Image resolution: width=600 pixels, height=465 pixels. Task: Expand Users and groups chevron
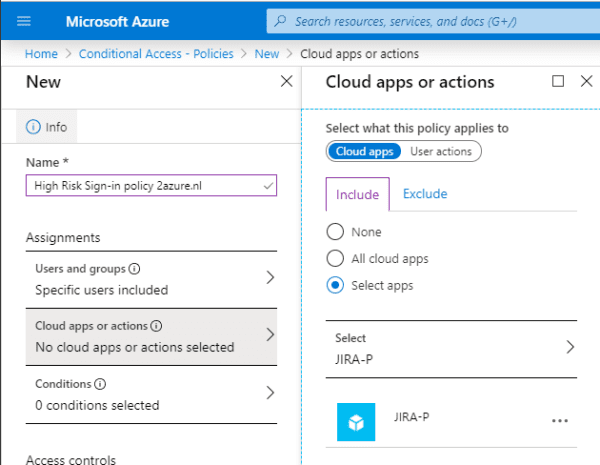click(270, 277)
